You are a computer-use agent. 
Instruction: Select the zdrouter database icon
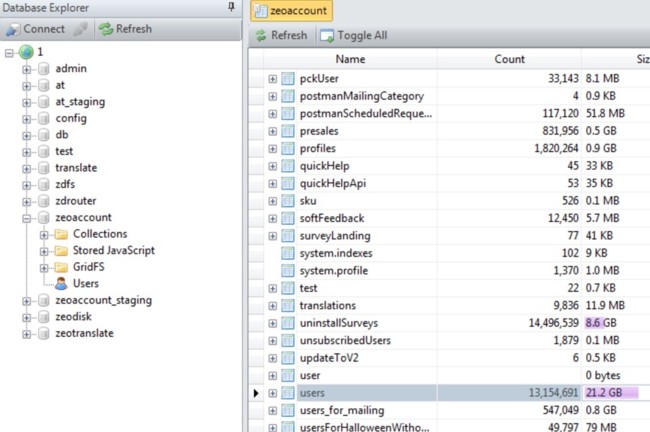click(44, 201)
